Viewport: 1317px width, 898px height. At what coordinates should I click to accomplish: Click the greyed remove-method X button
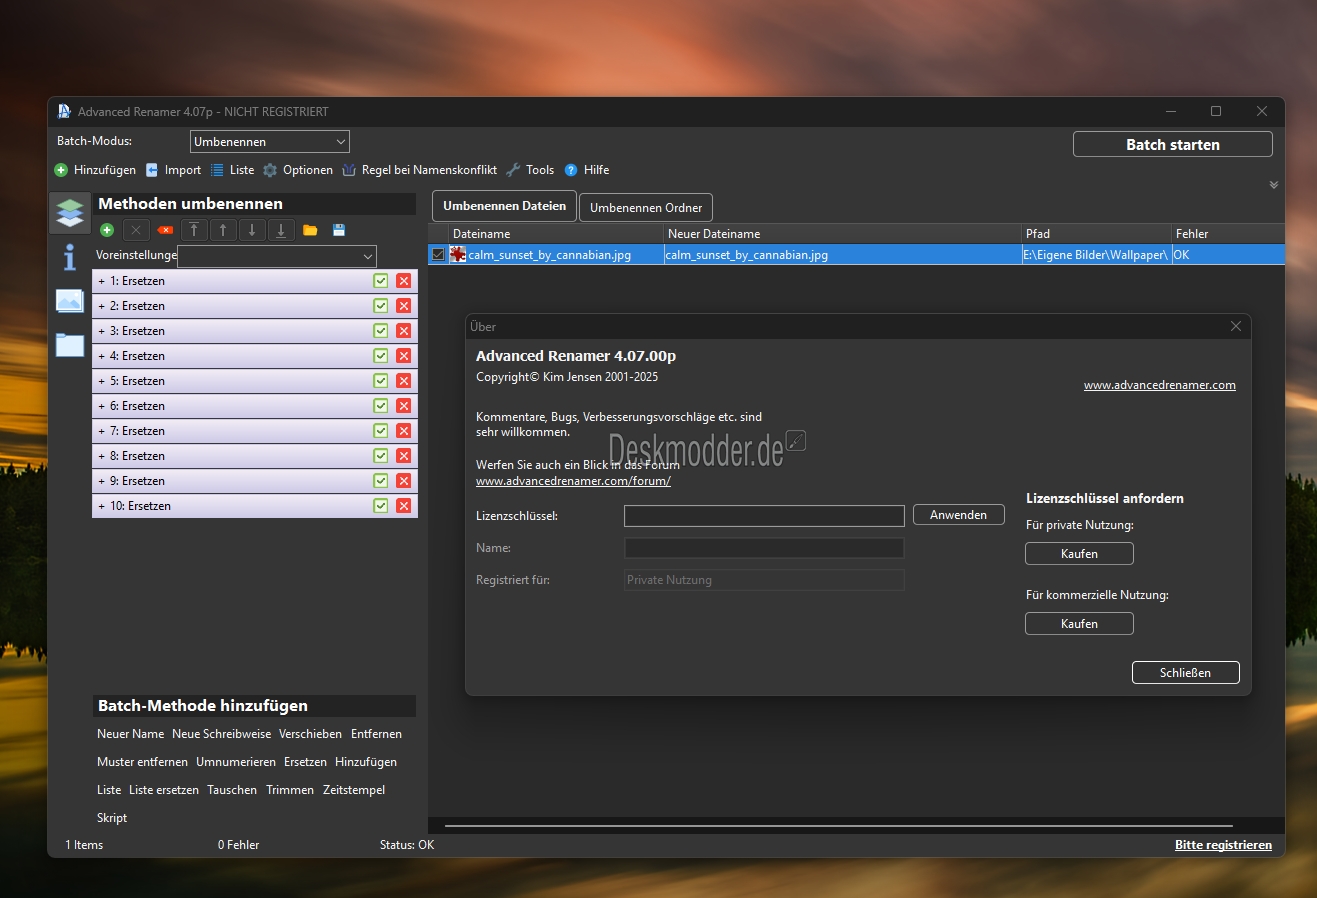pos(136,230)
